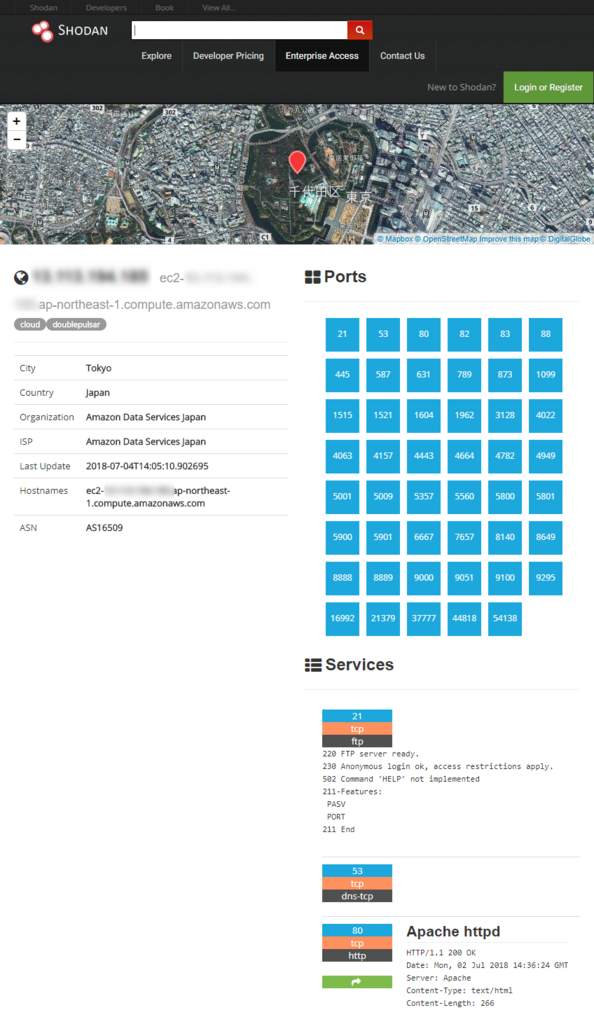The image size is (594, 1024).
Task: Zoom in on the map
Action: [16, 121]
